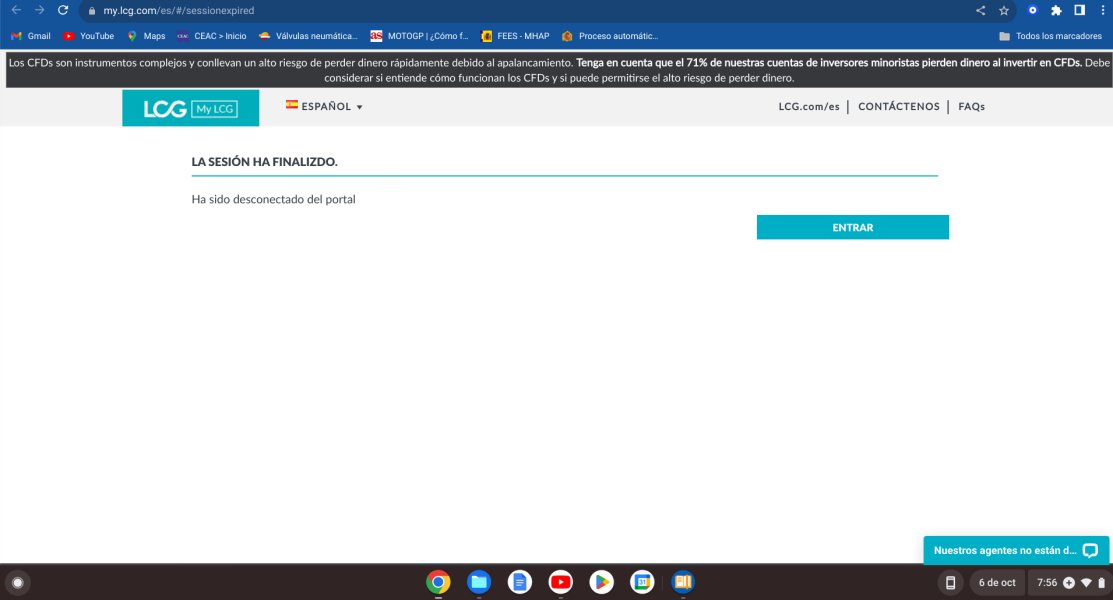This screenshot has height=600, width=1113.
Task: Open the MOTOGP bookmark
Action: (x=419, y=36)
